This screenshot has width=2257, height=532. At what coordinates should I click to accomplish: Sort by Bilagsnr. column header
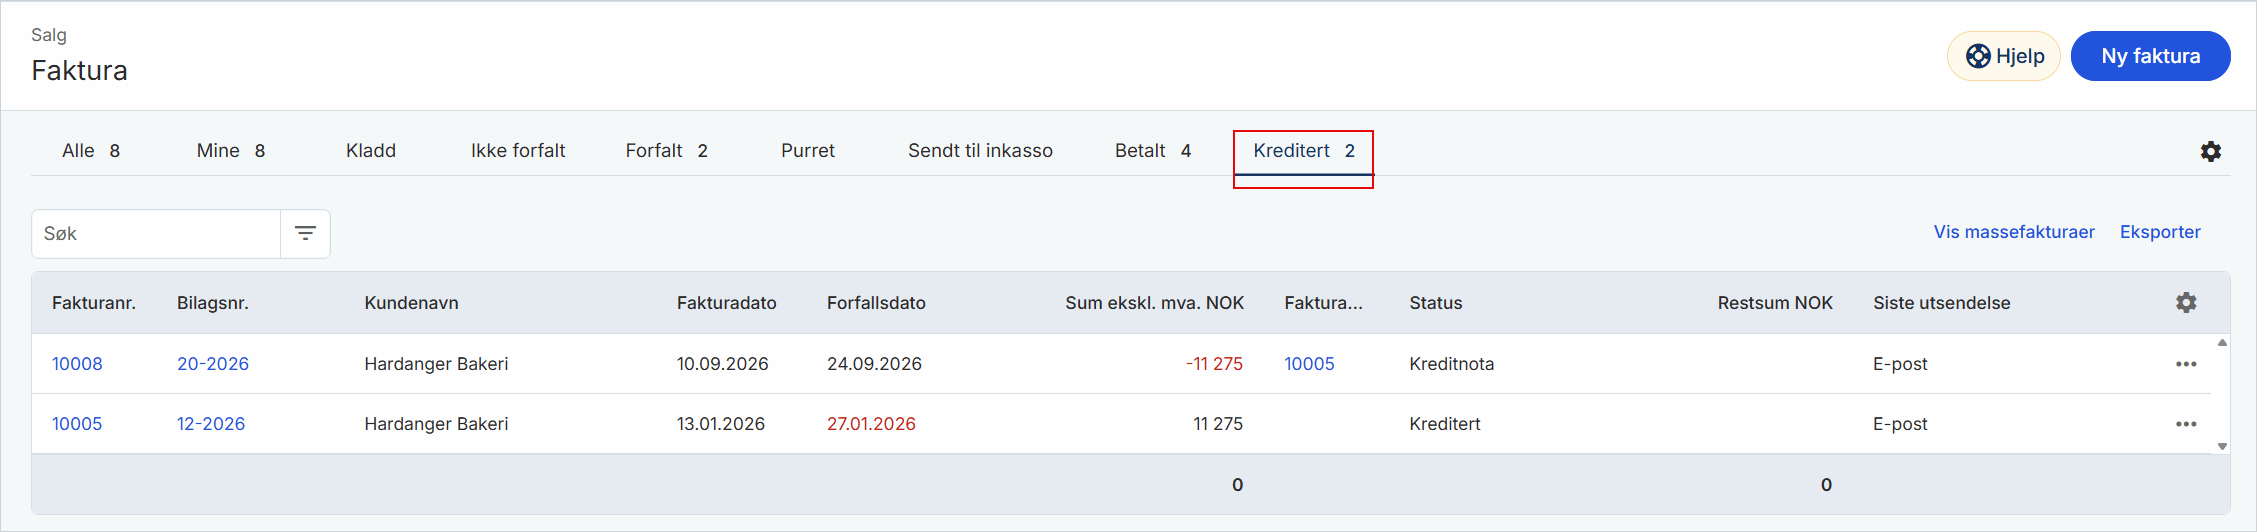pyautogui.click(x=213, y=303)
